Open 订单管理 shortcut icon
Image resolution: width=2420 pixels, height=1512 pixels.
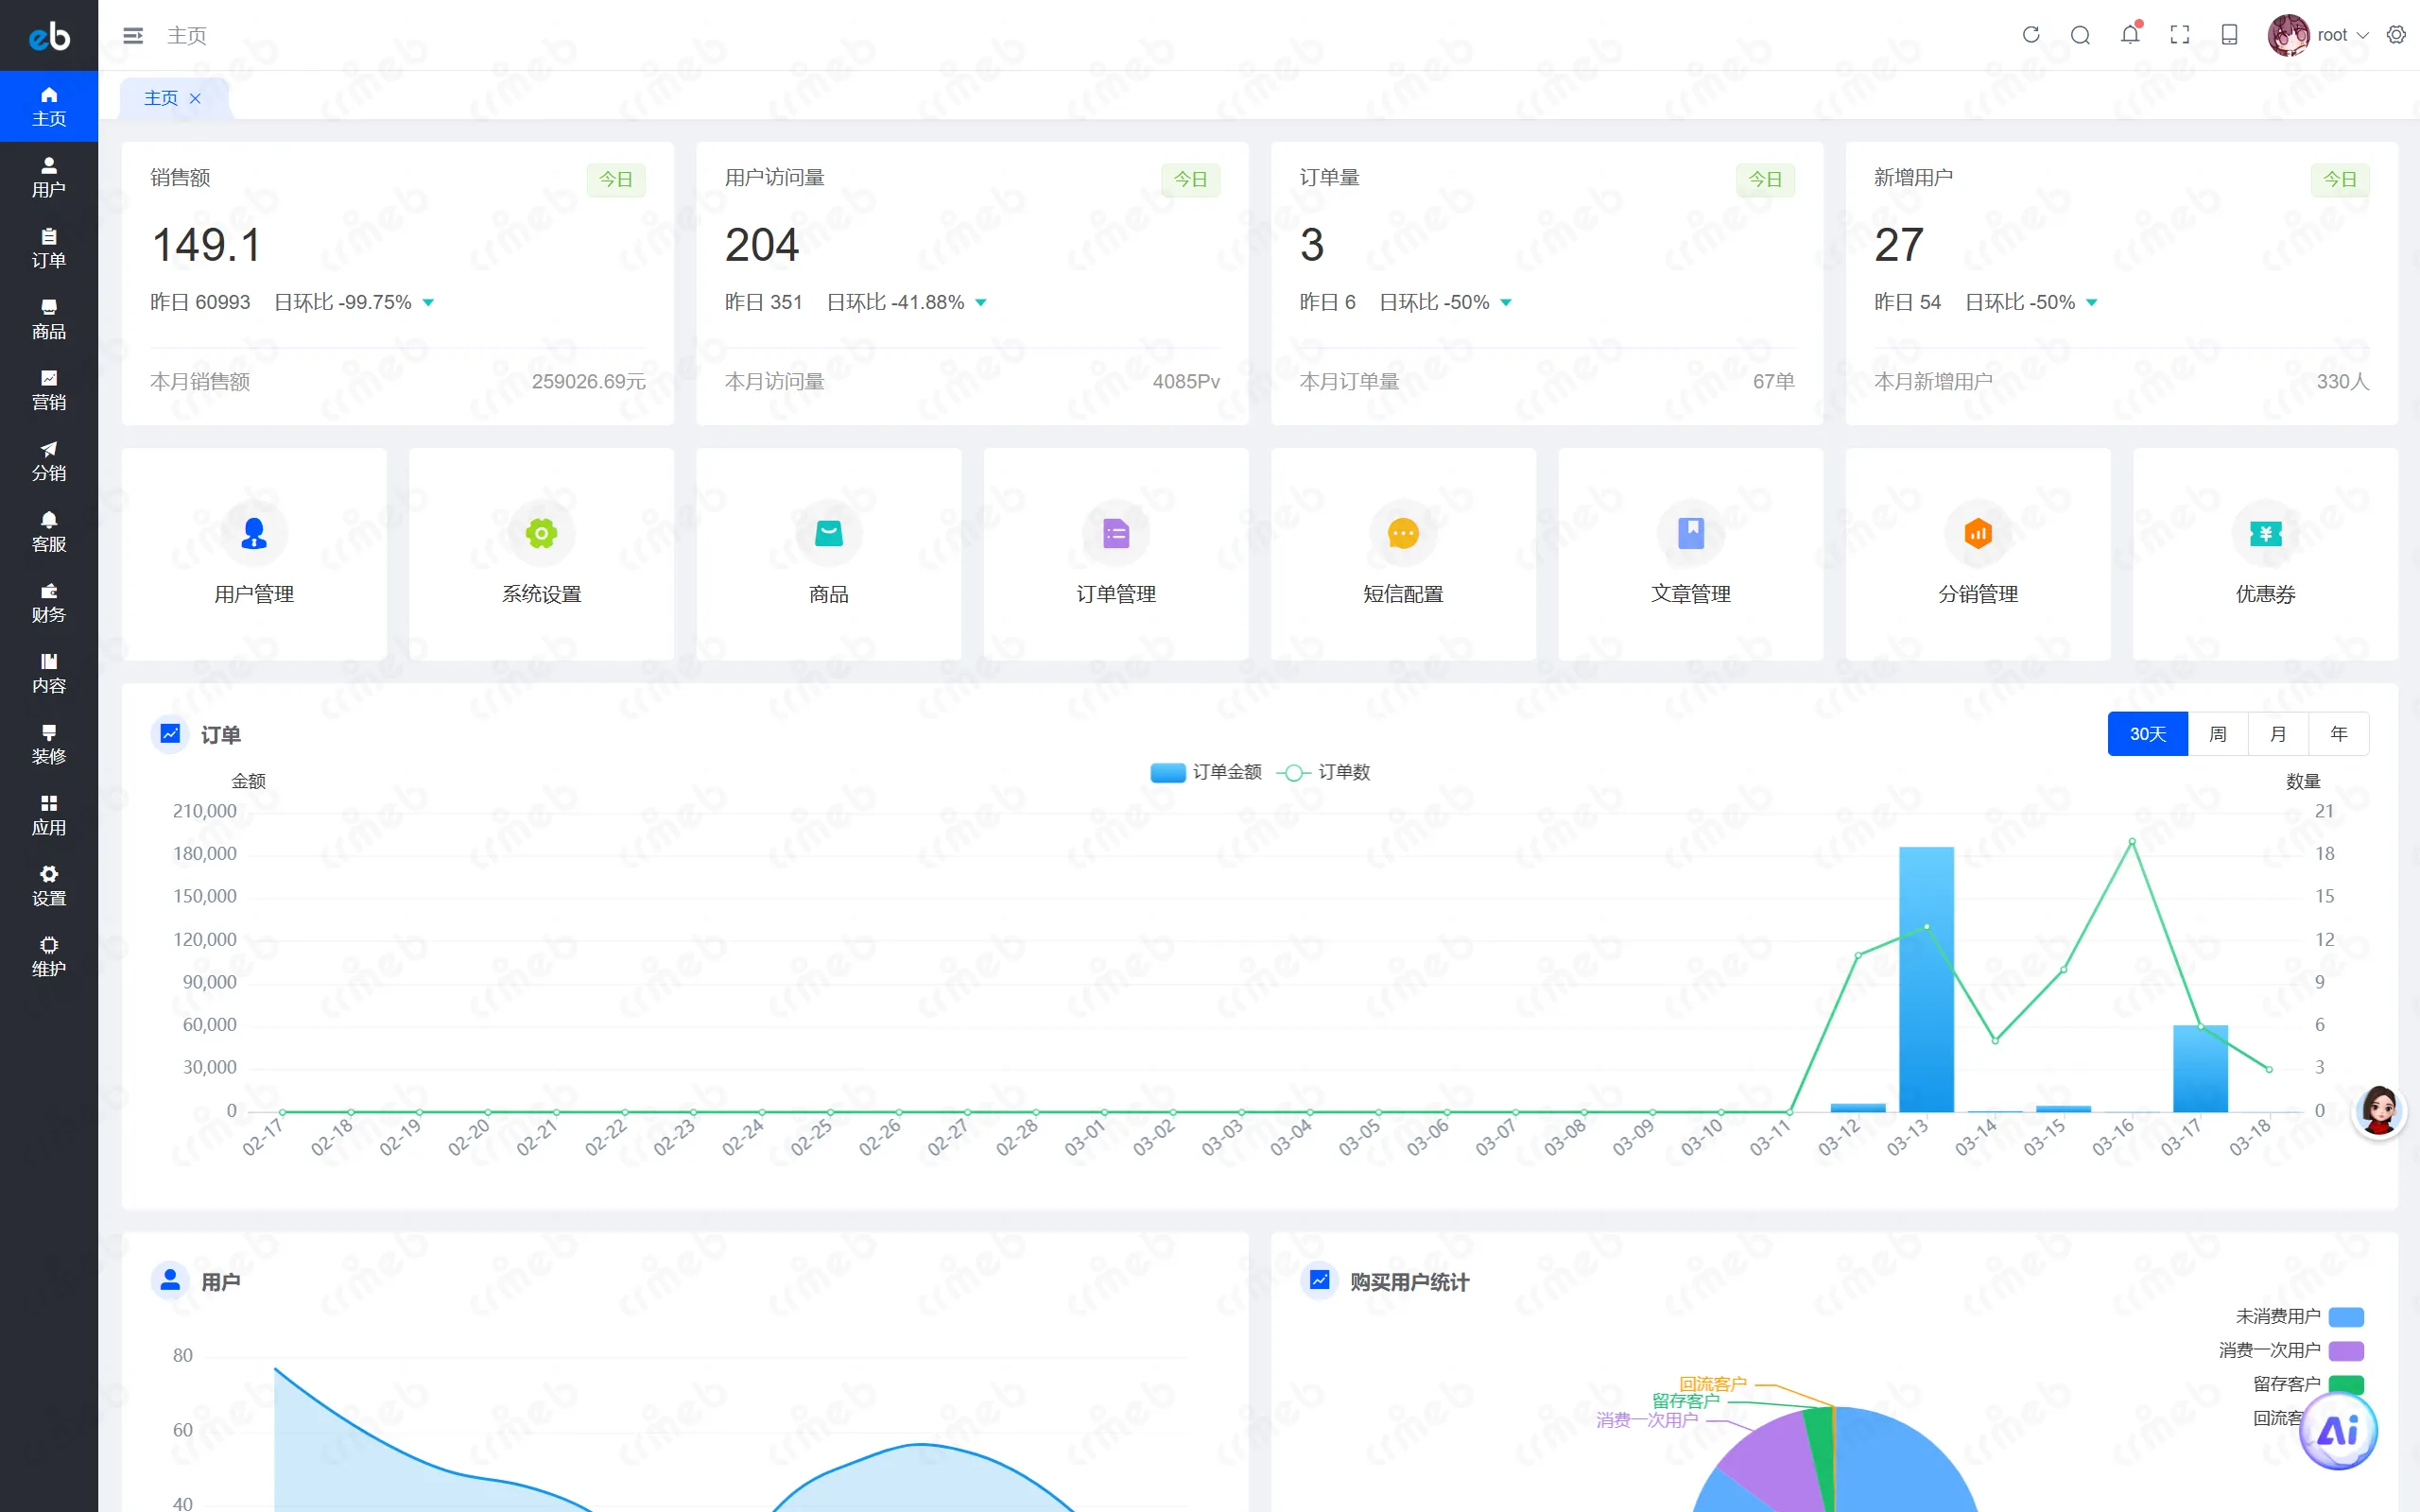pos(1116,533)
